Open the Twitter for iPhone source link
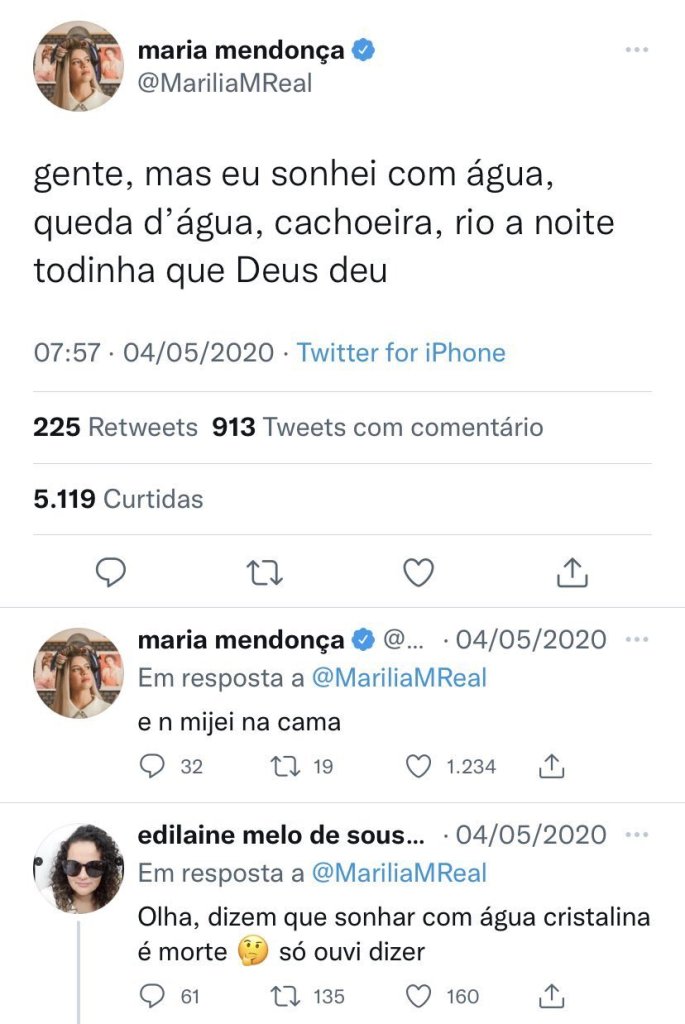 point(401,352)
